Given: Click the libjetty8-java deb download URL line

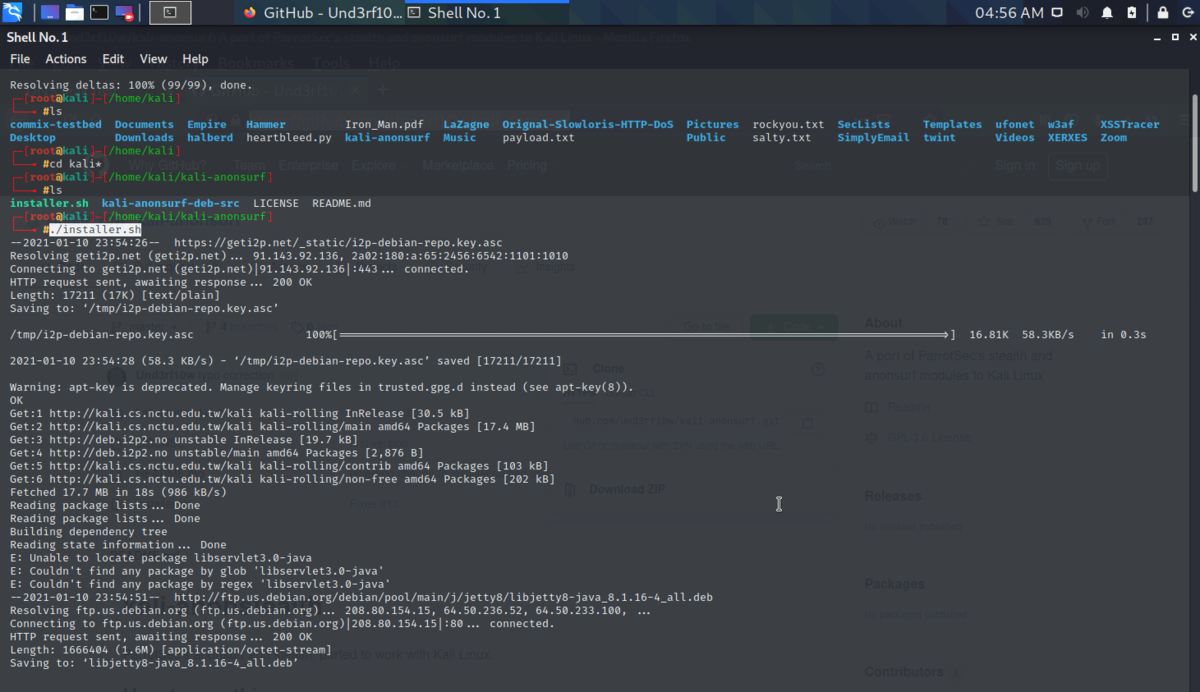Looking at the screenshot, I should 361,597.
